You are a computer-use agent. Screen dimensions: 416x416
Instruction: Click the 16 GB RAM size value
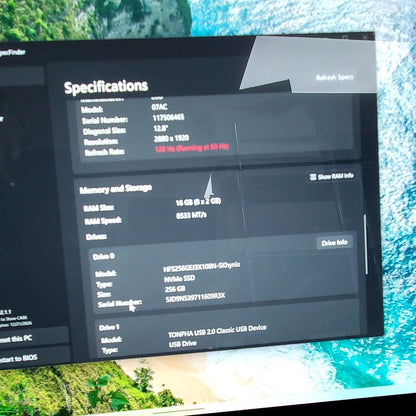(198, 202)
